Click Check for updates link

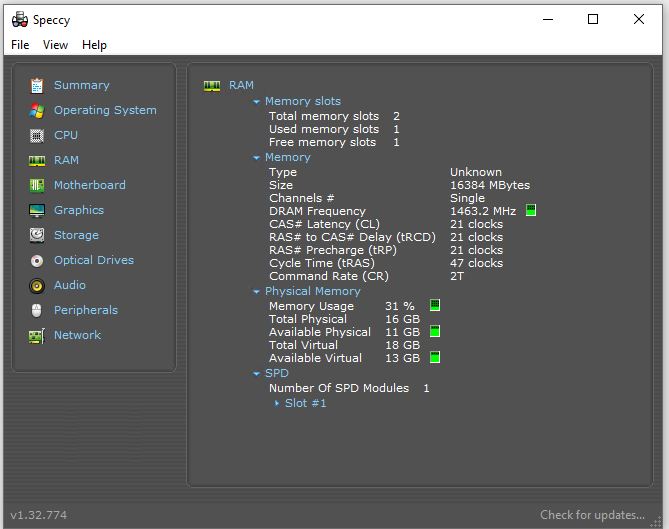point(592,515)
